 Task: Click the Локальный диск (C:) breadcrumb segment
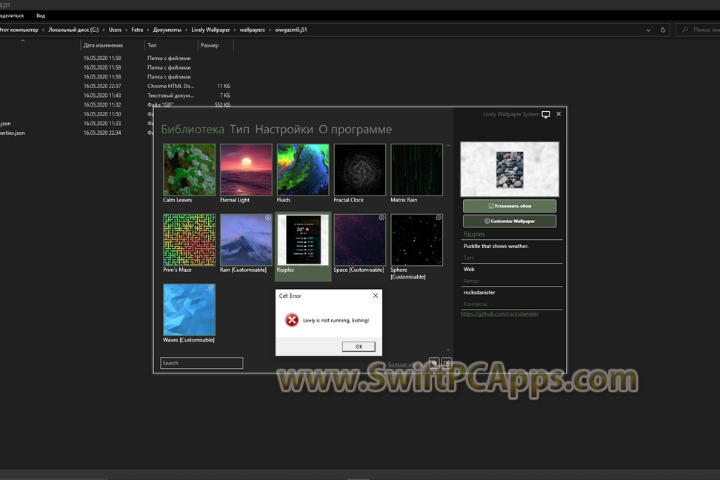73,30
